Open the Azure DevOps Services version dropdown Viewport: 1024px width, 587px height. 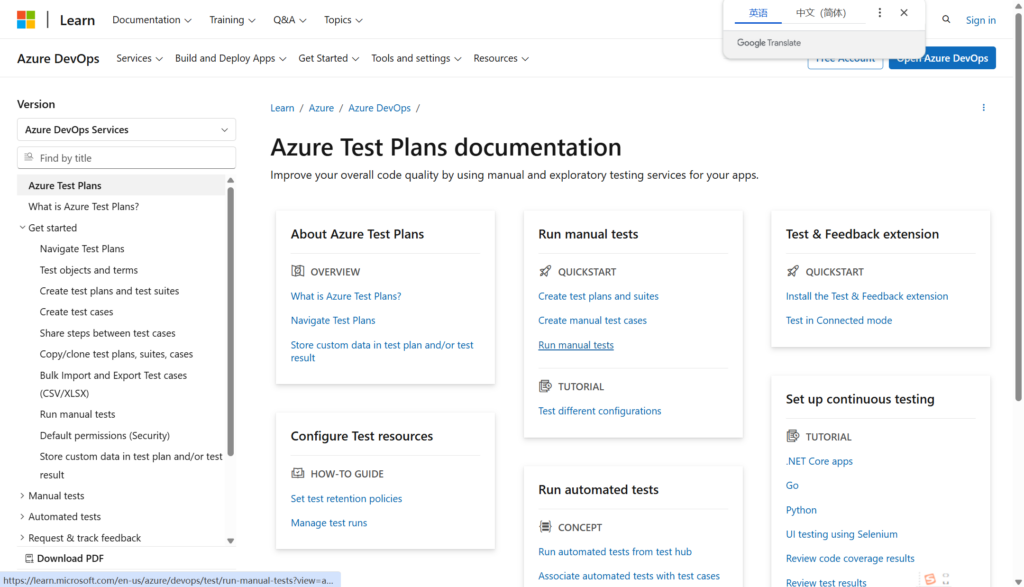126,130
